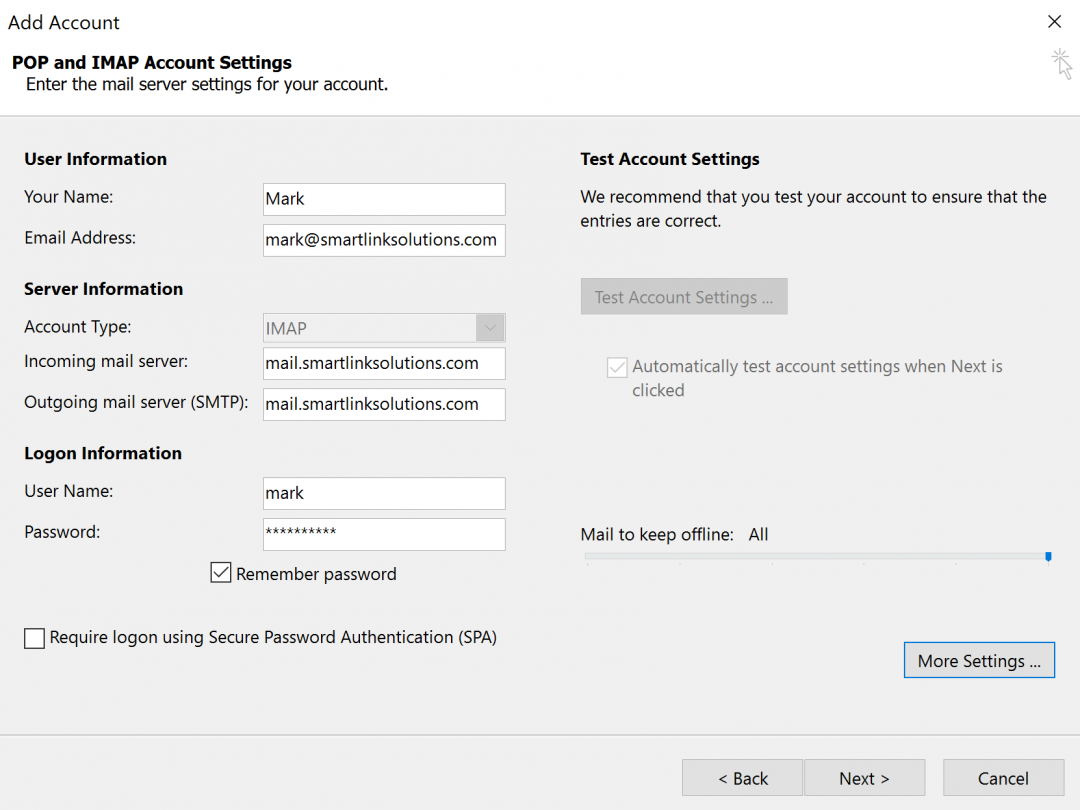Select the Your Name input field
The image size is (1080, 810).
click(x=383, y=199)
